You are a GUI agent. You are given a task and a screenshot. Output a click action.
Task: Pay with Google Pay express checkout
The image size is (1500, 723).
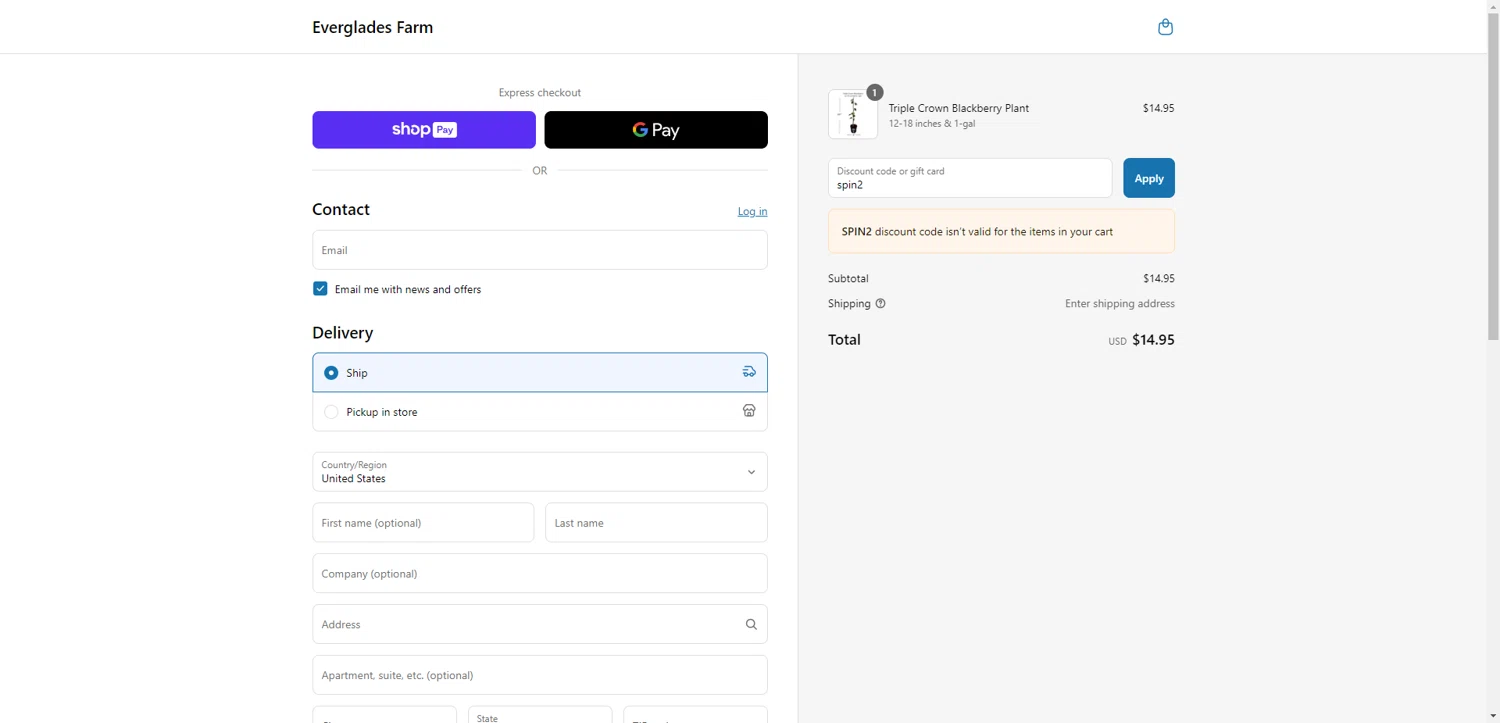[x=656, y=130]
